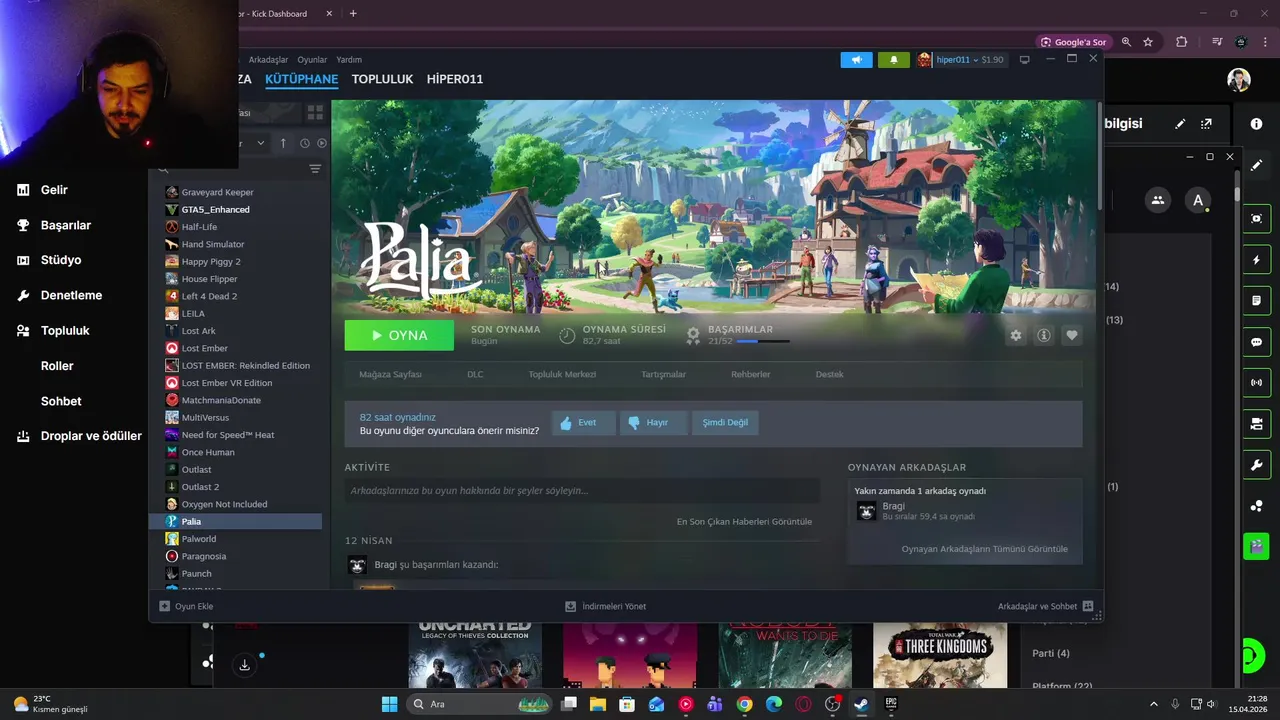
Task: Open Steam notifications bell icon
Action: pyautogui.click(x=894, y=60)
